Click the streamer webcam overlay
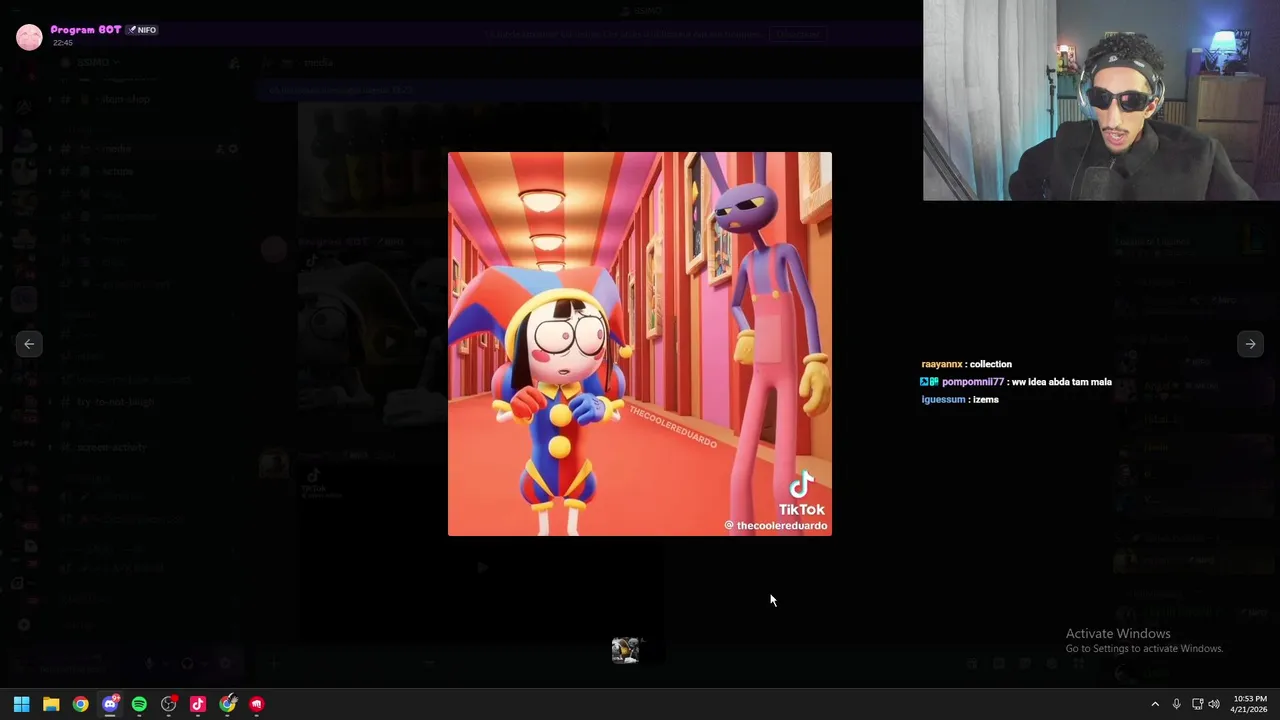Image resolution: width=1280 pixels, height=720 pixels. tap(1101, 100)
